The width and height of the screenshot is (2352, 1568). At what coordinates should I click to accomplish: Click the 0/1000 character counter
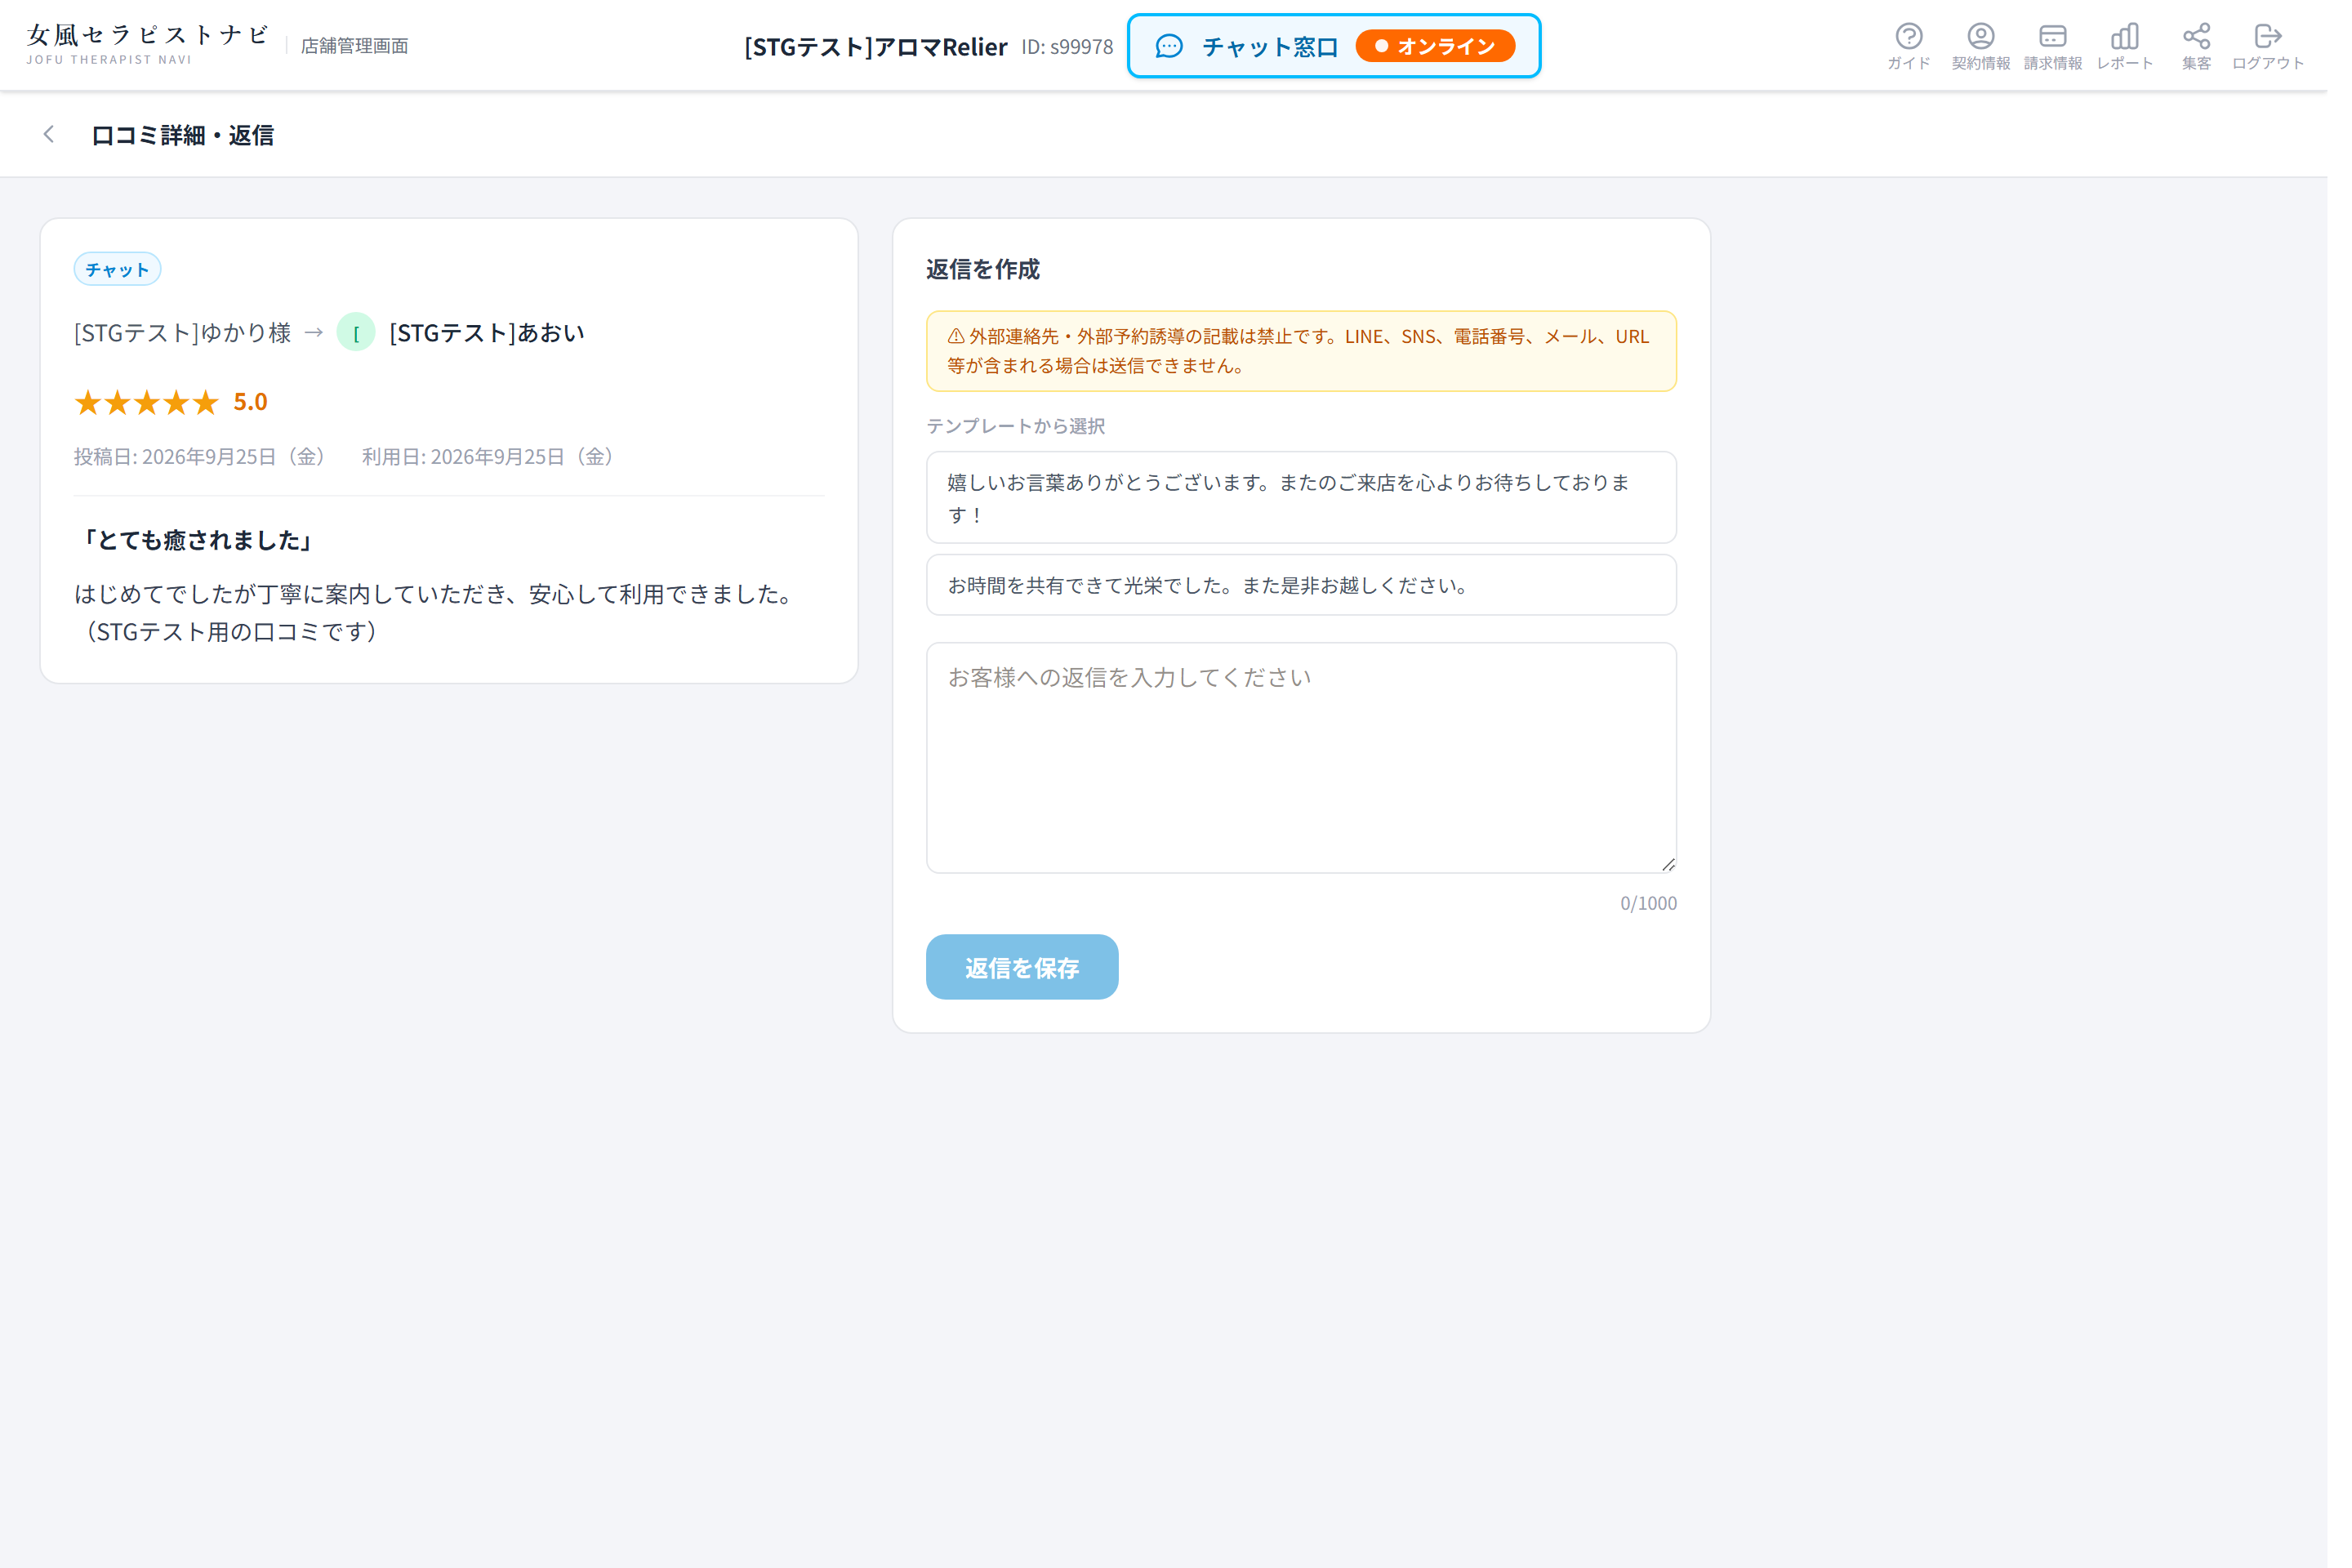[1665, 913]
